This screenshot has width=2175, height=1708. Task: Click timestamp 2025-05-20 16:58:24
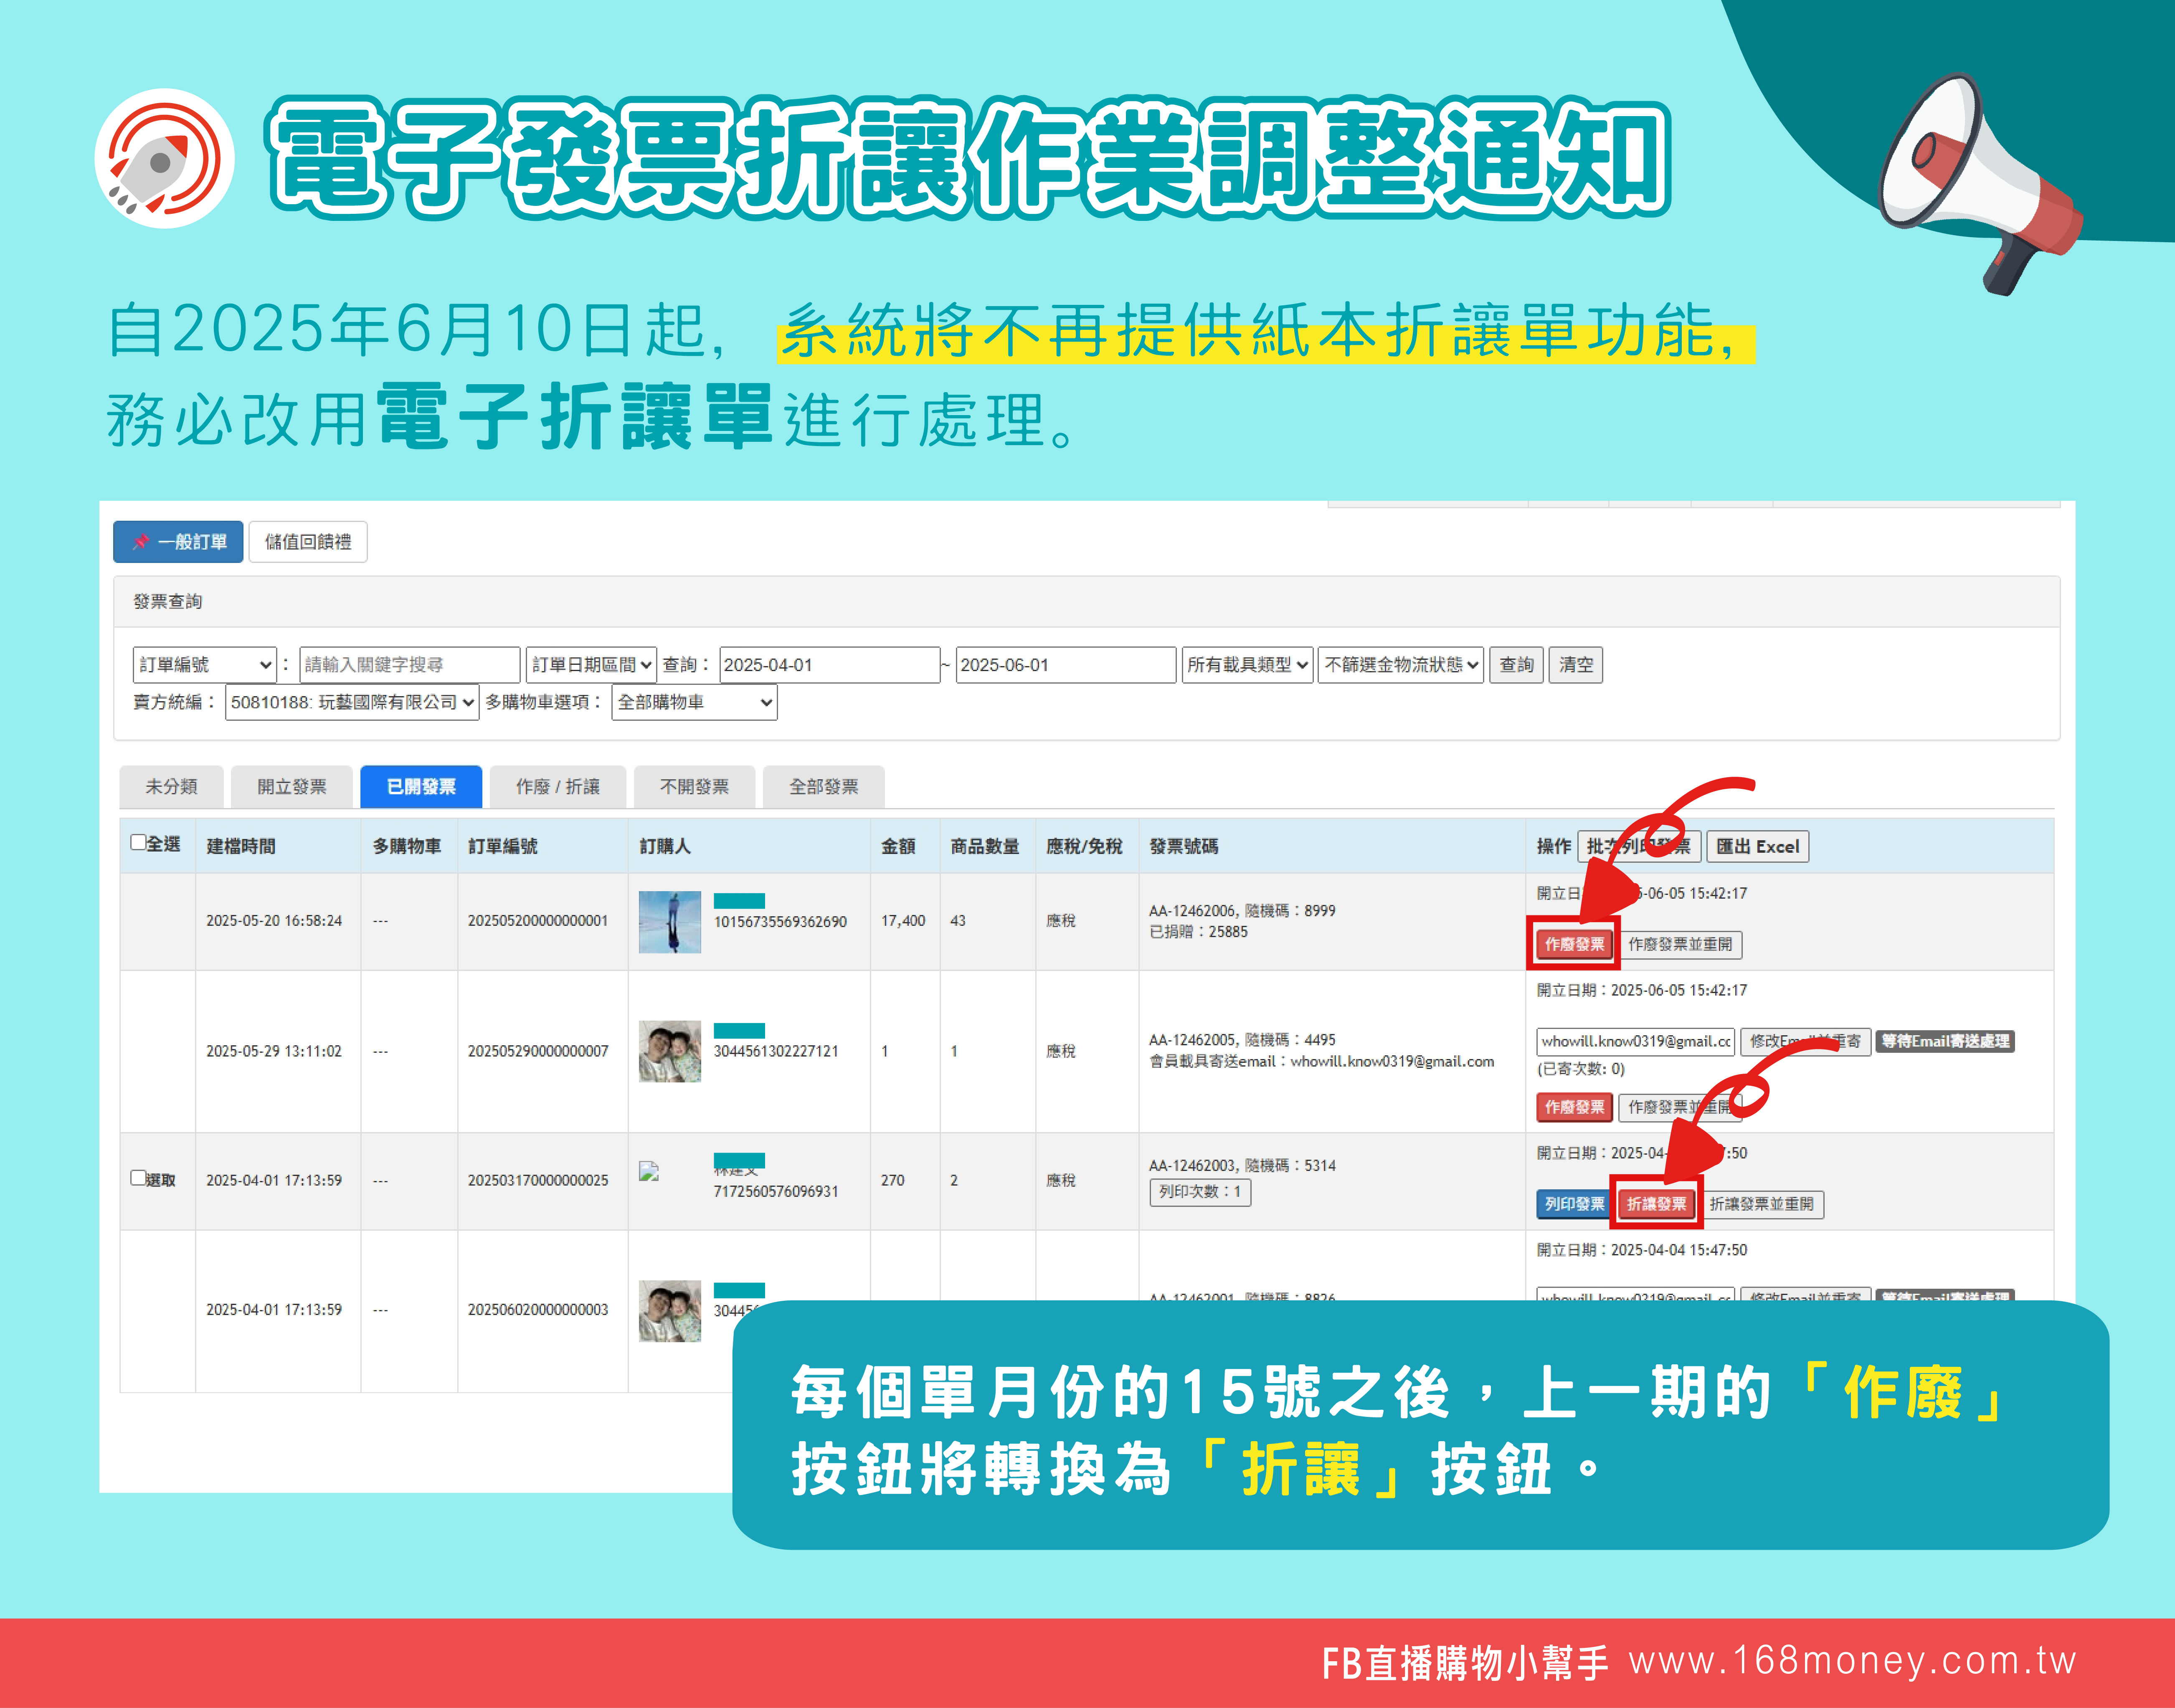point(274,920)
